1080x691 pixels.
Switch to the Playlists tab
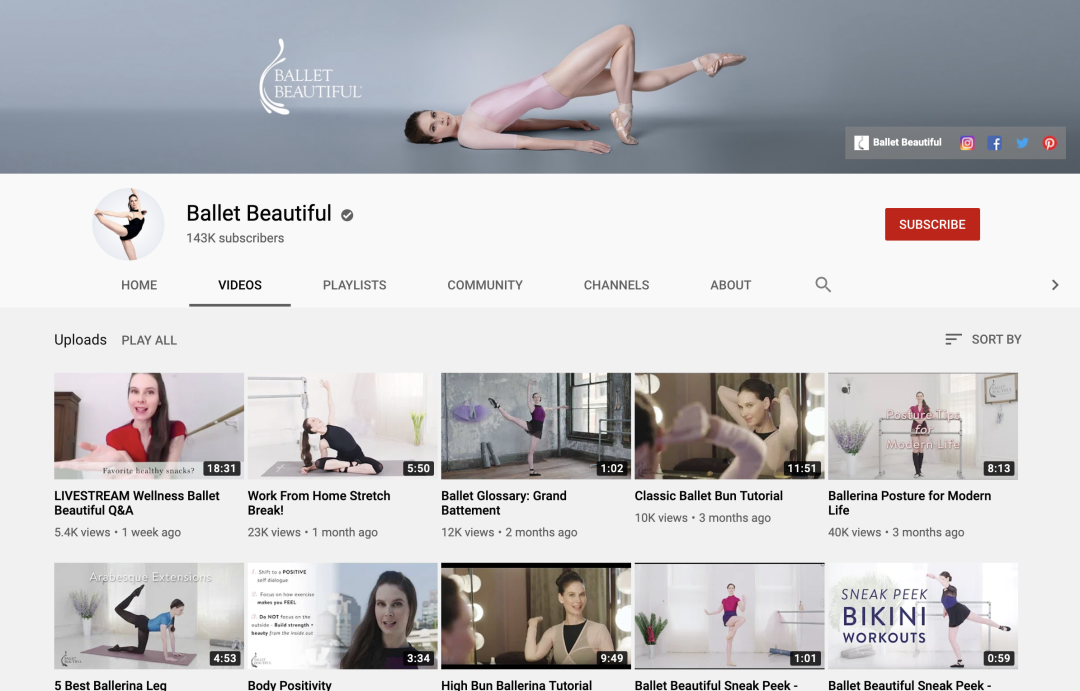point(354,285)
